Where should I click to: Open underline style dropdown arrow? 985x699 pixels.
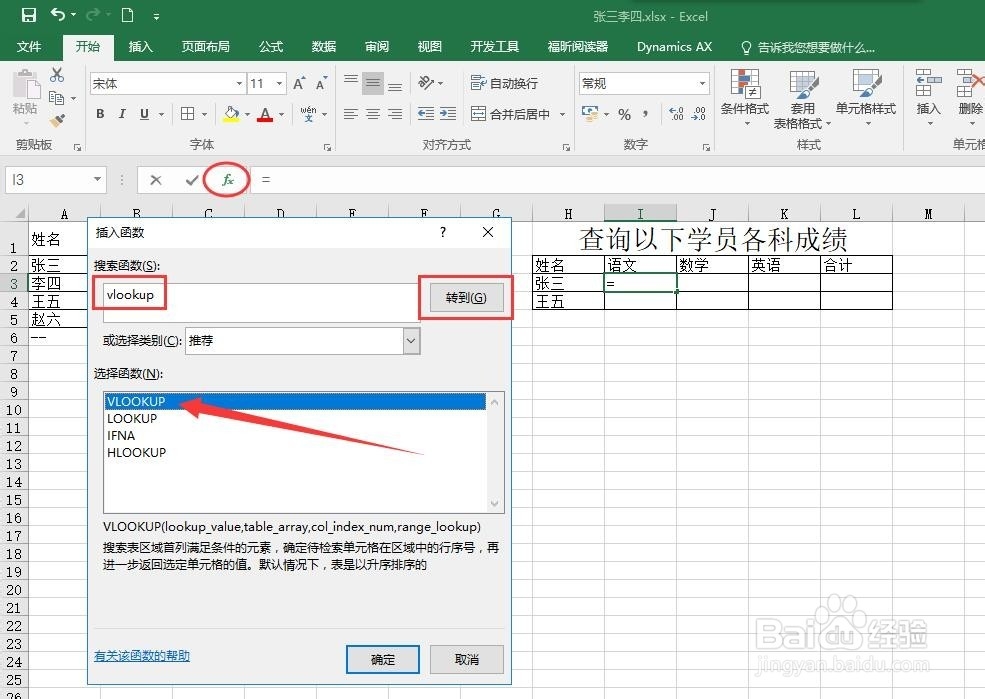tap(161, 114)
